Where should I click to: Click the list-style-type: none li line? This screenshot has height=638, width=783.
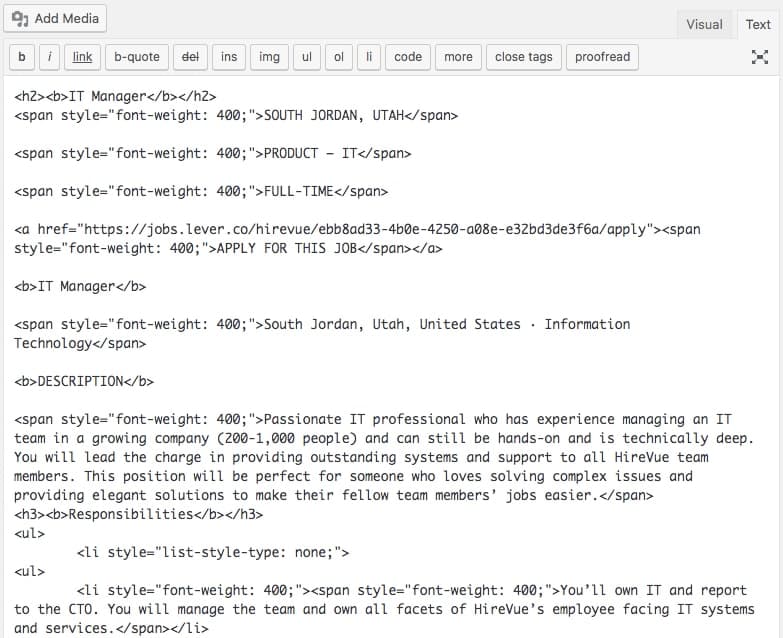point(213,553)
